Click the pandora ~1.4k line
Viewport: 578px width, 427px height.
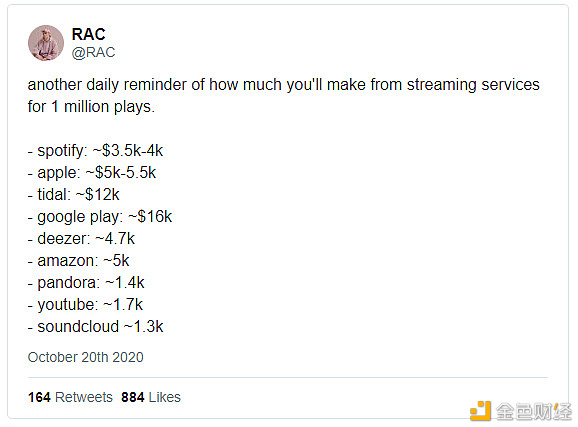86,283
